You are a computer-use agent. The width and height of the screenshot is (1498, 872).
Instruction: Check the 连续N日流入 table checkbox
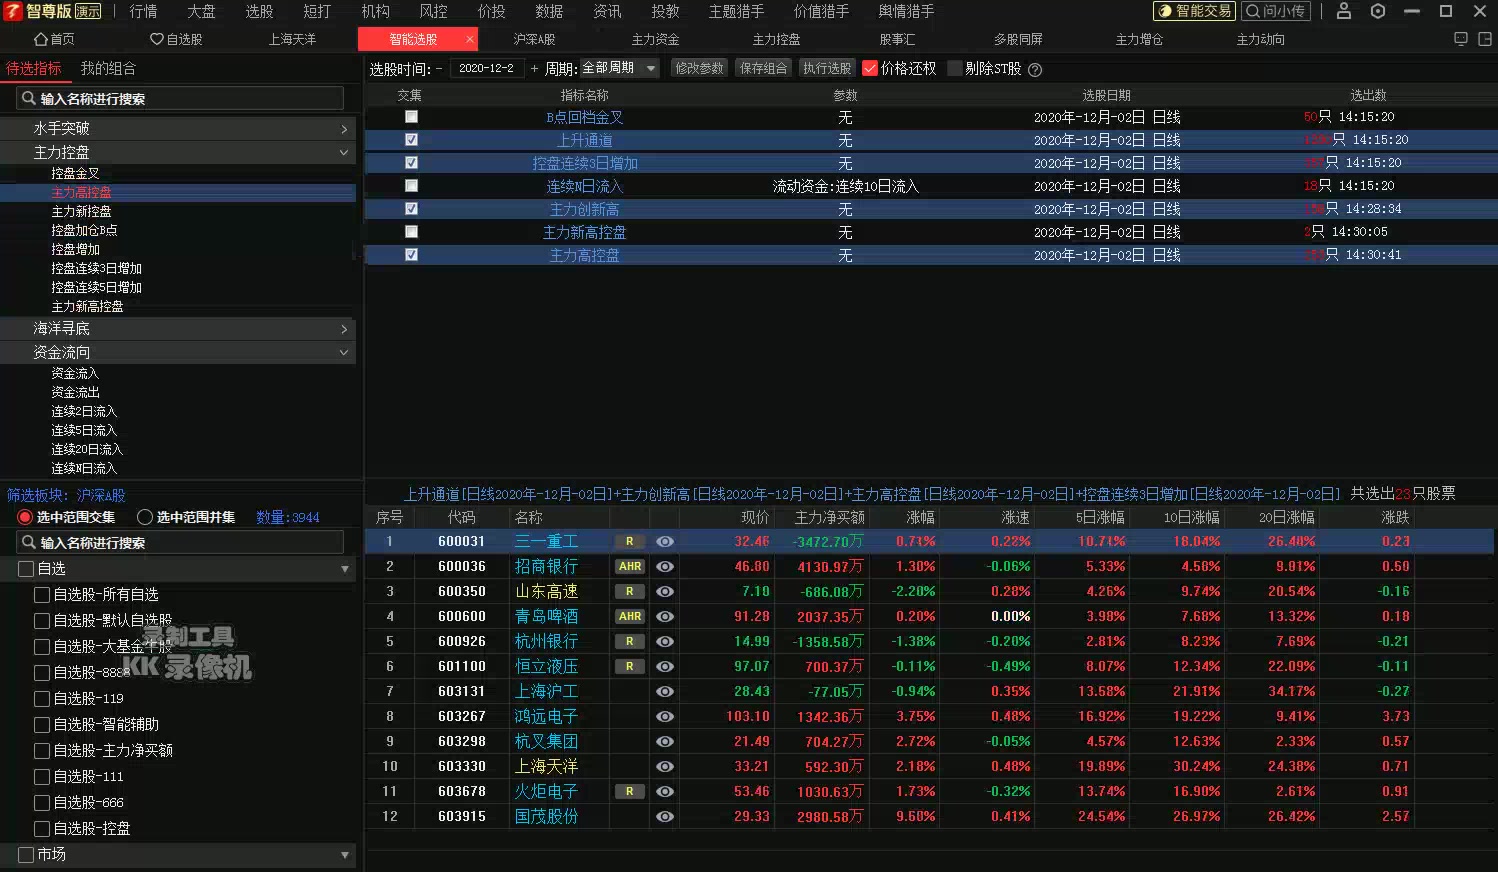point(411,186)
